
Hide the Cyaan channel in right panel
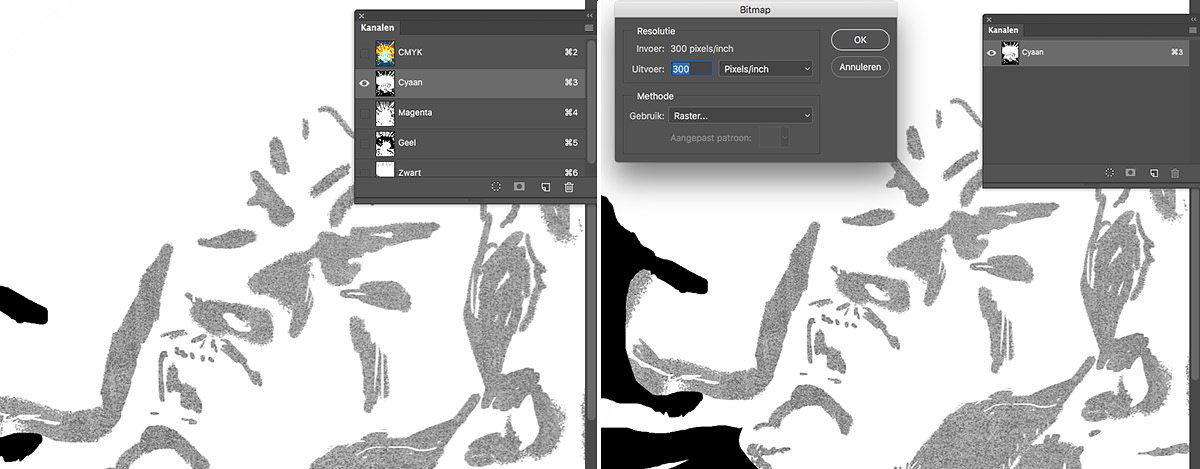(x=992, y=52)
